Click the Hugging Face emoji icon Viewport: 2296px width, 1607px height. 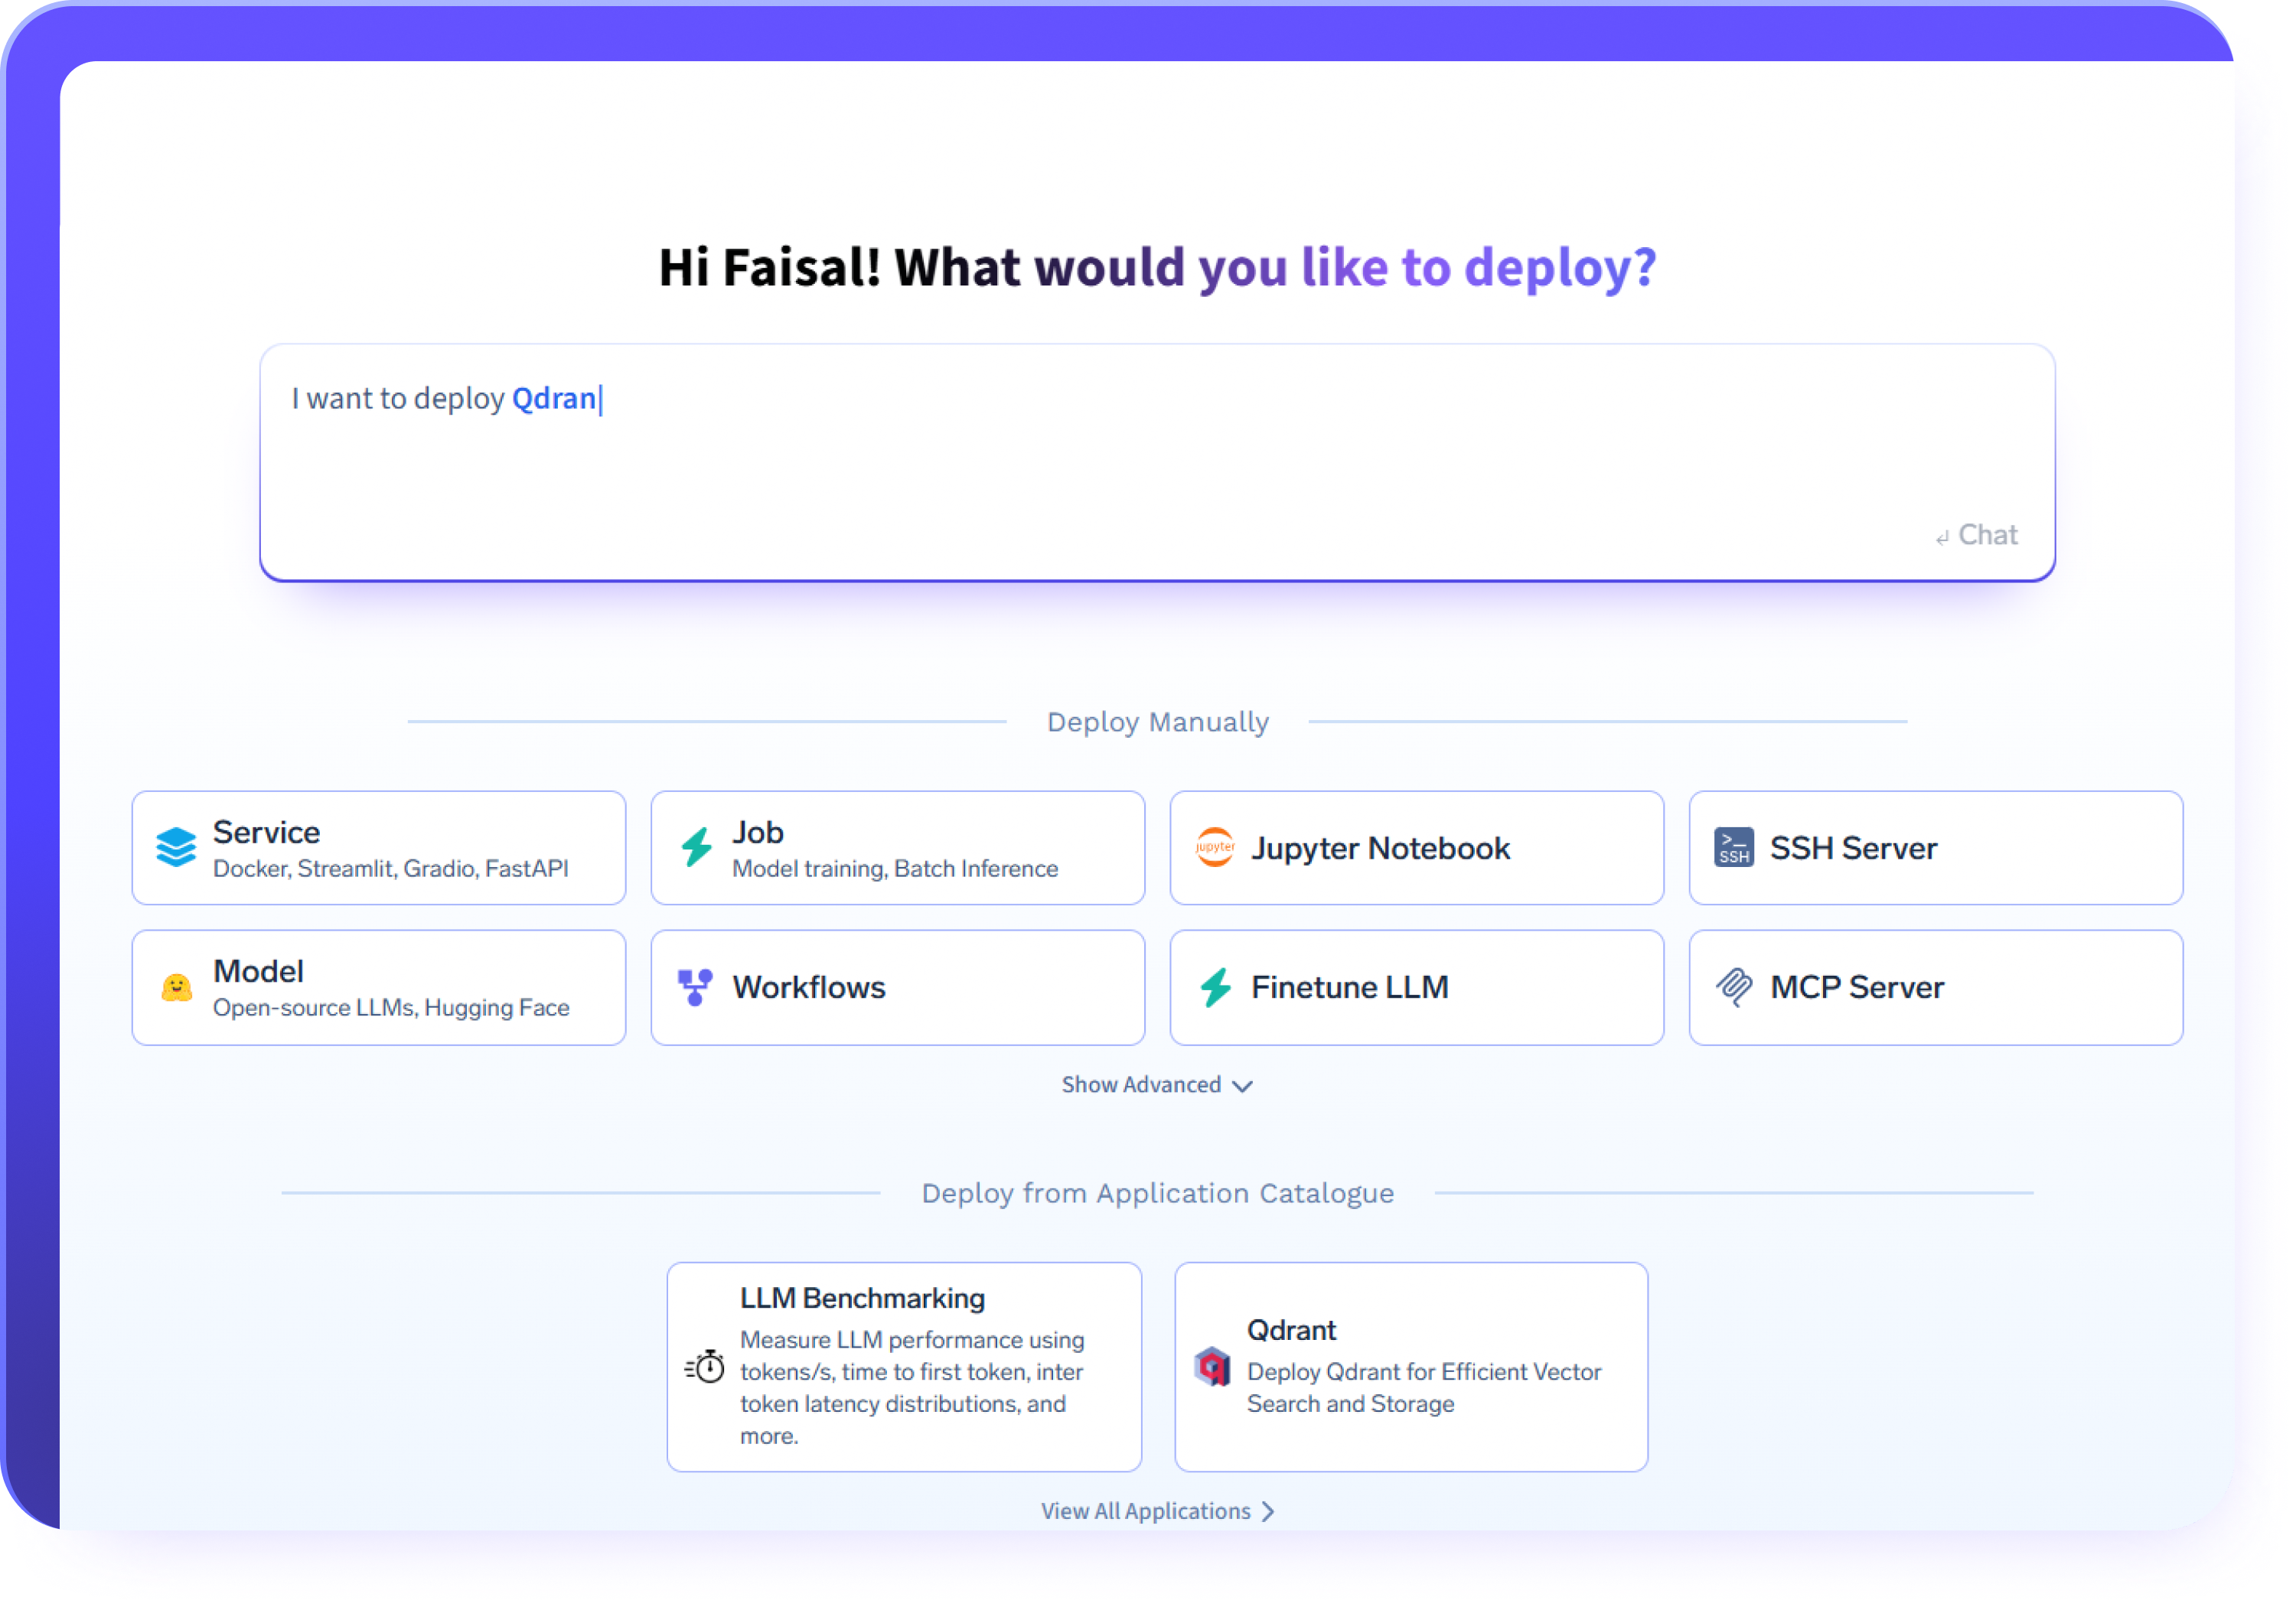tap(176, 988)
